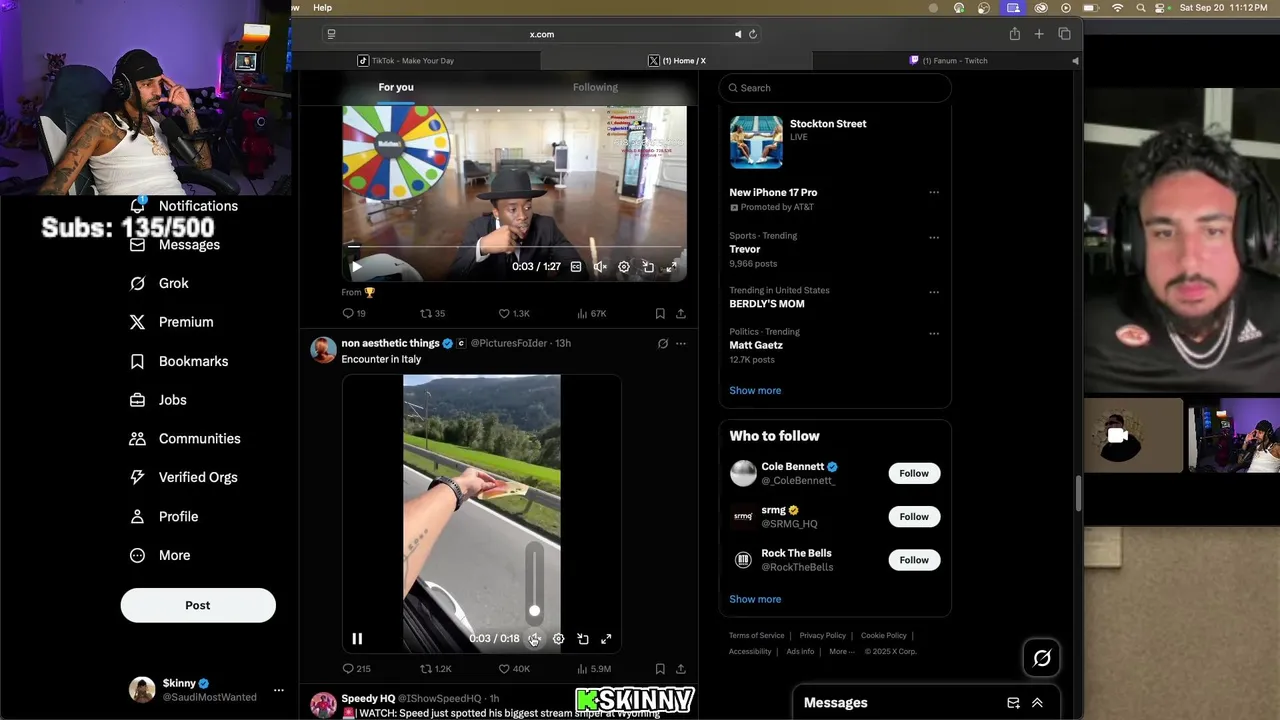Open settings of the top video
The width and height of the screenshot is (1280, 720).
click(624, 267)
